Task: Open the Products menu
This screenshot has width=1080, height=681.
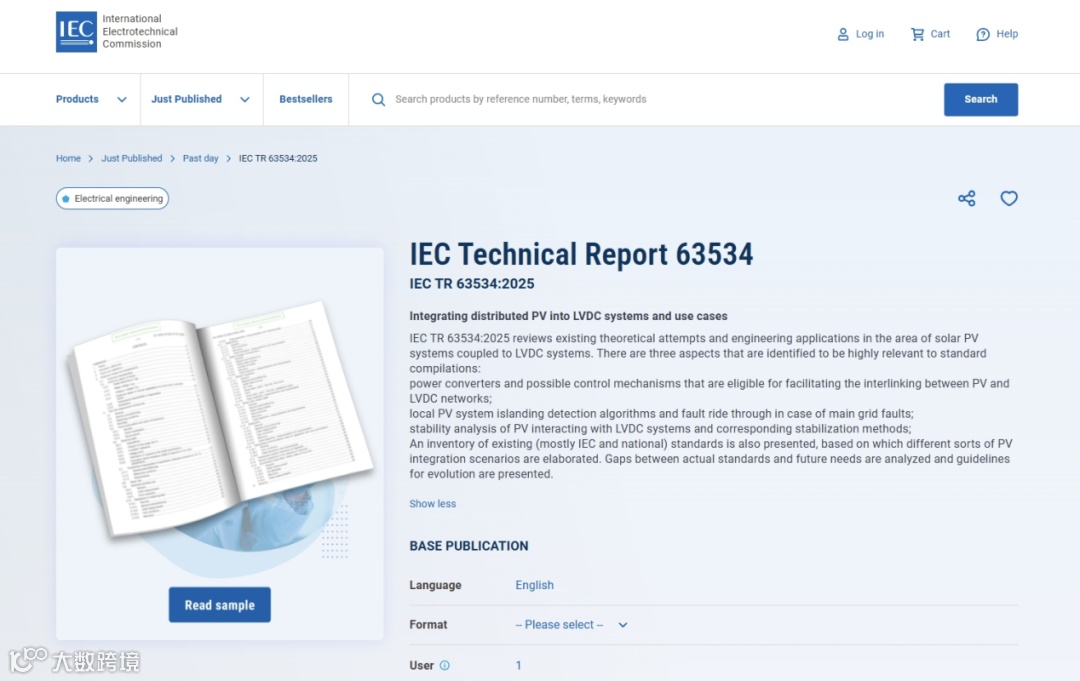Action: pyautogui.click(x=77, y=99)
